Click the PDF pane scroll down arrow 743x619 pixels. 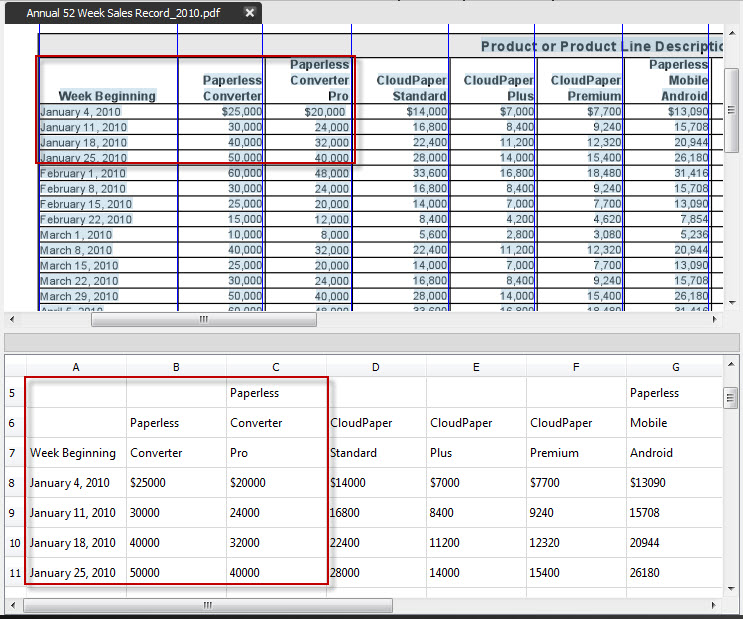[x=732, y=302]
